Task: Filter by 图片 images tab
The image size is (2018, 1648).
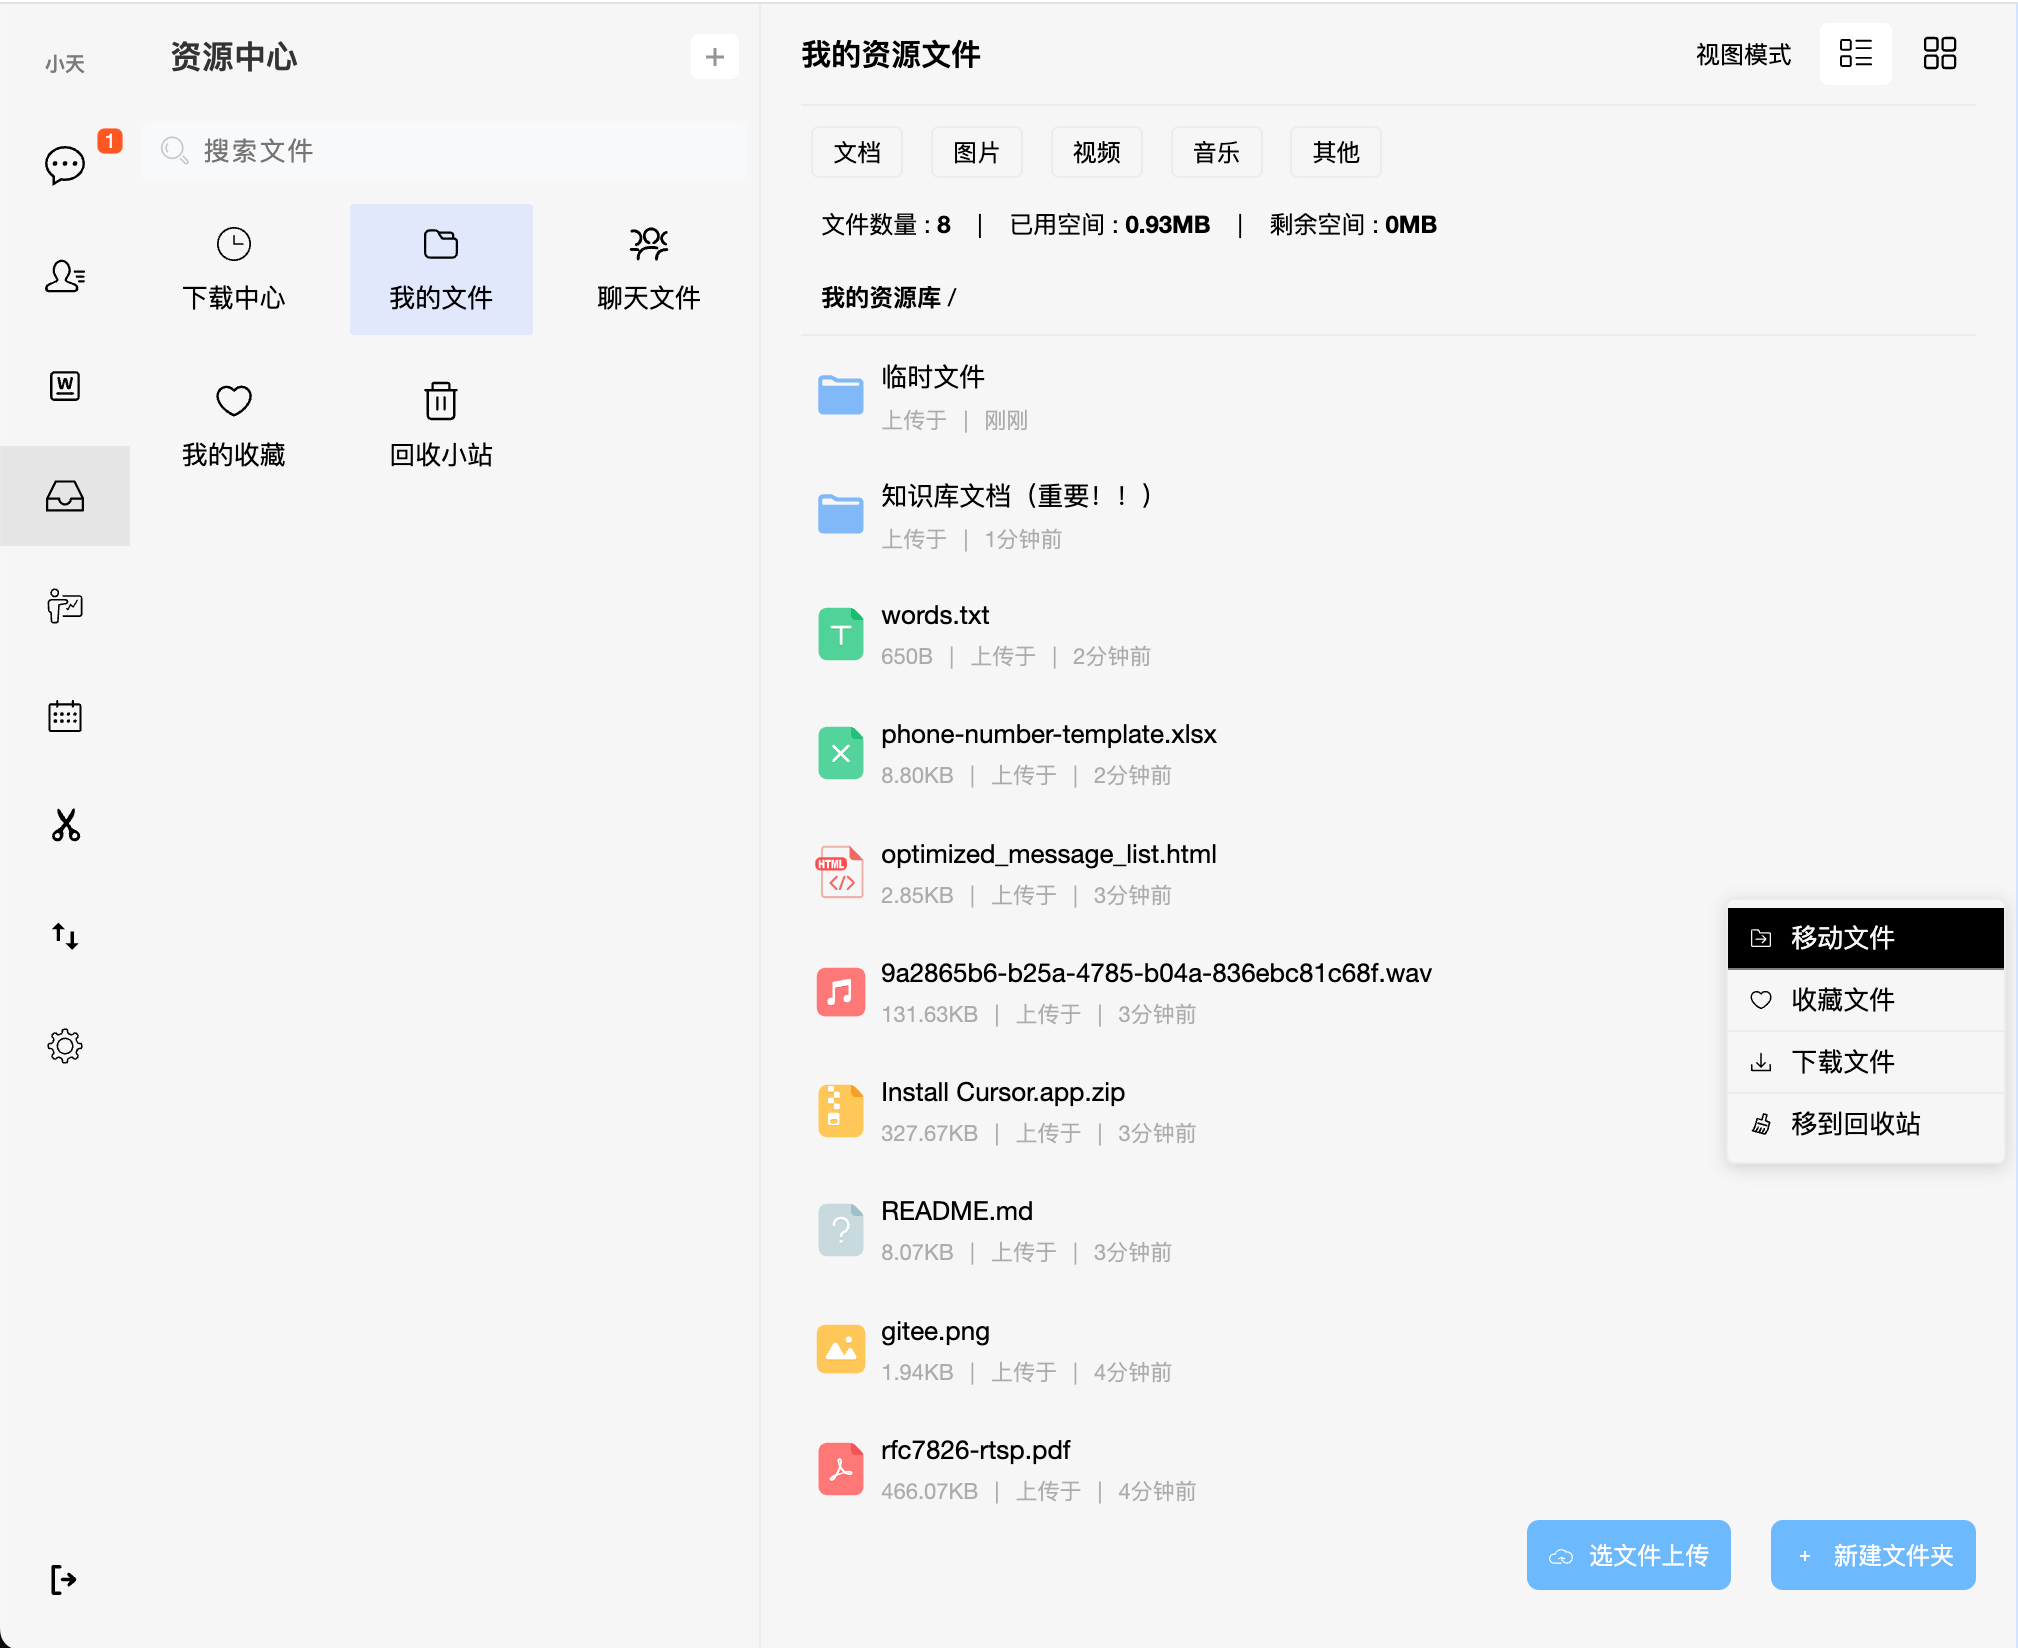Action: tap(977, 152)
